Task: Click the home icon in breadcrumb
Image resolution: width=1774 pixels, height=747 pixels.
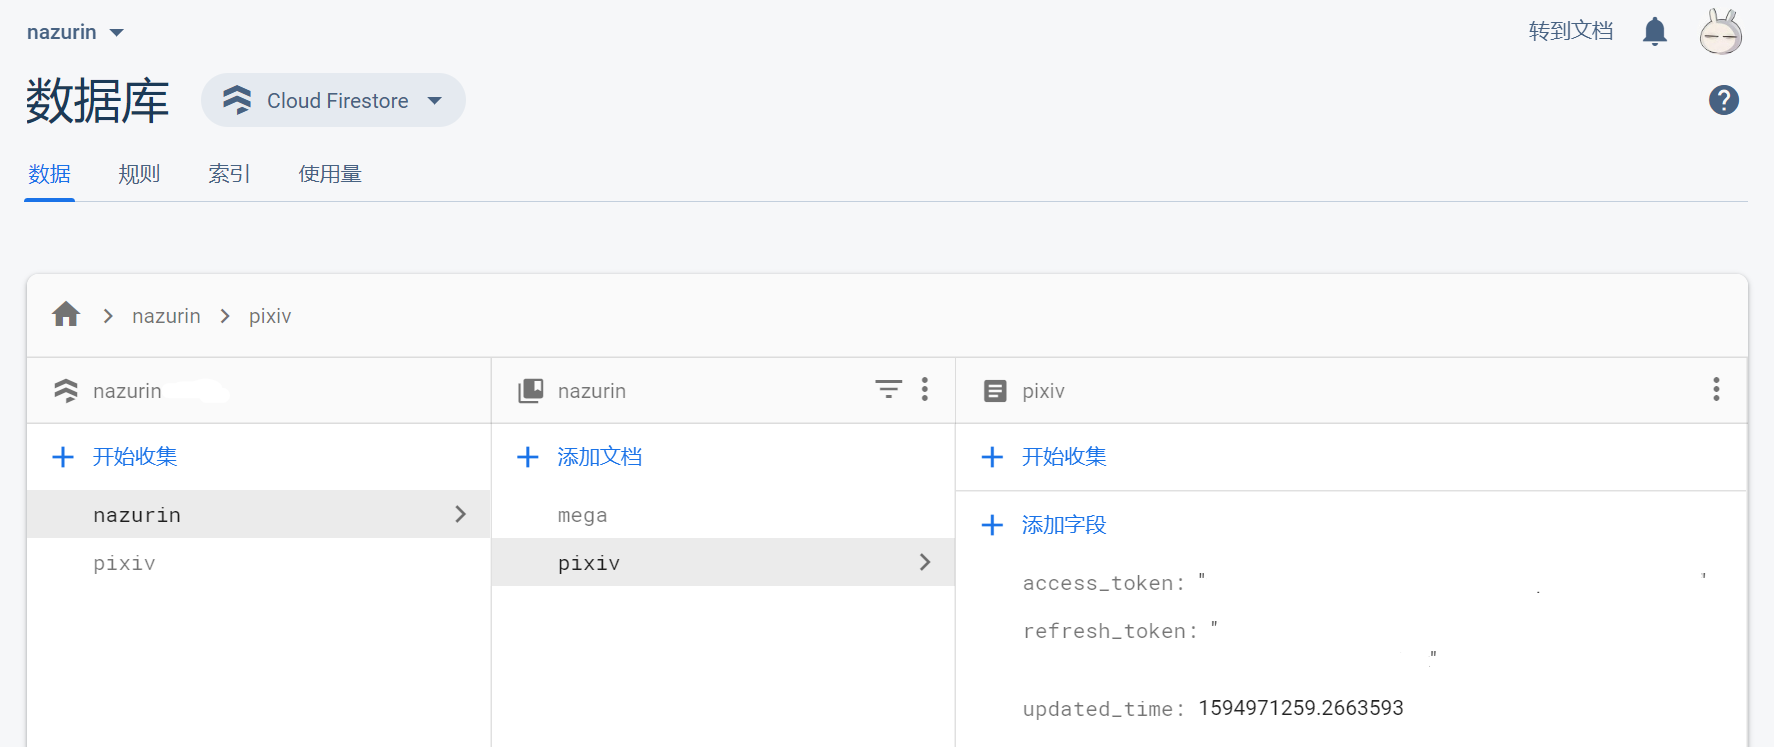Action: (66, 315)
